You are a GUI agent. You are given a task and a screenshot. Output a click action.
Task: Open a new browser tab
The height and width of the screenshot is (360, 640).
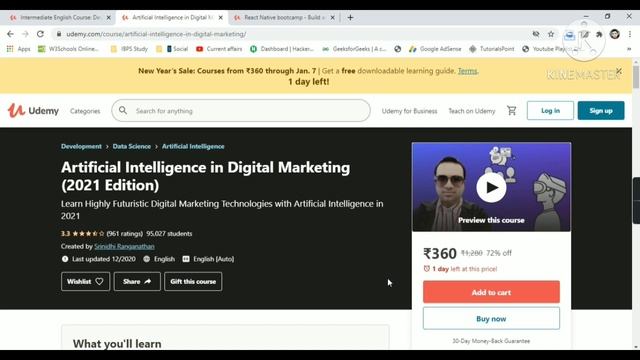(350, 18)
